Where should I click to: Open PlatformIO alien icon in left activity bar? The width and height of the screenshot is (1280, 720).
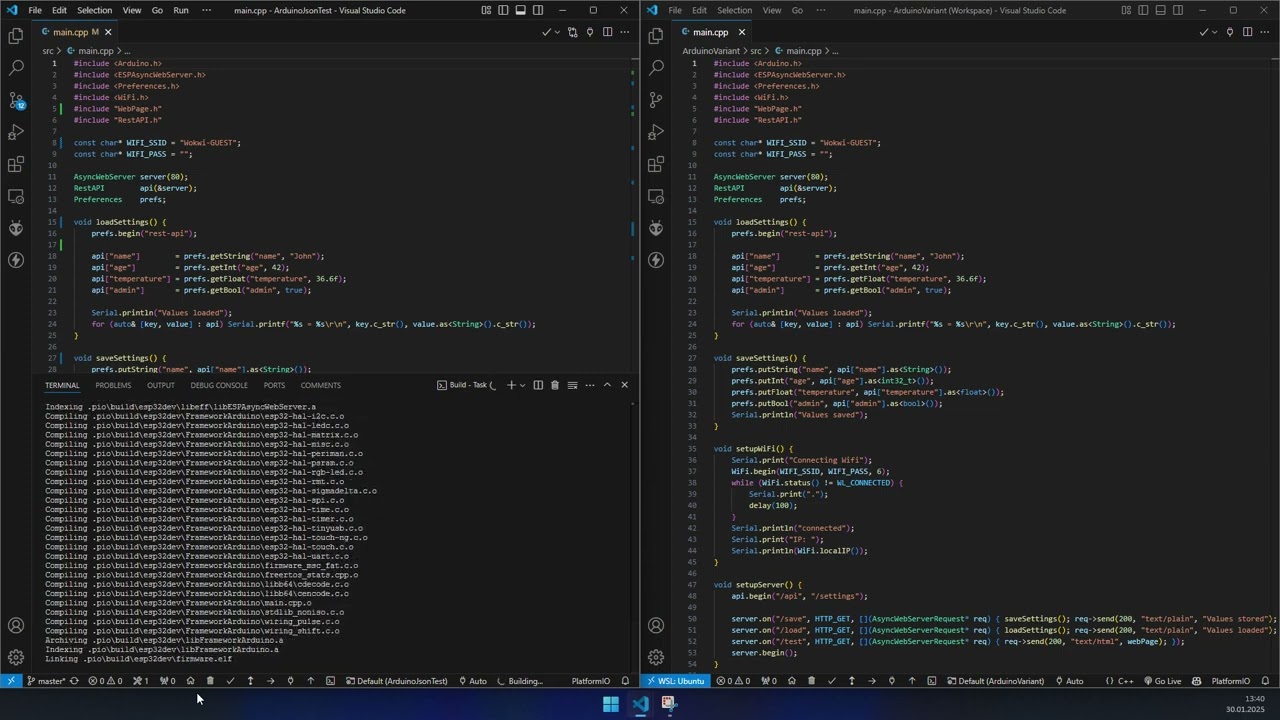[x=16, y=228]
